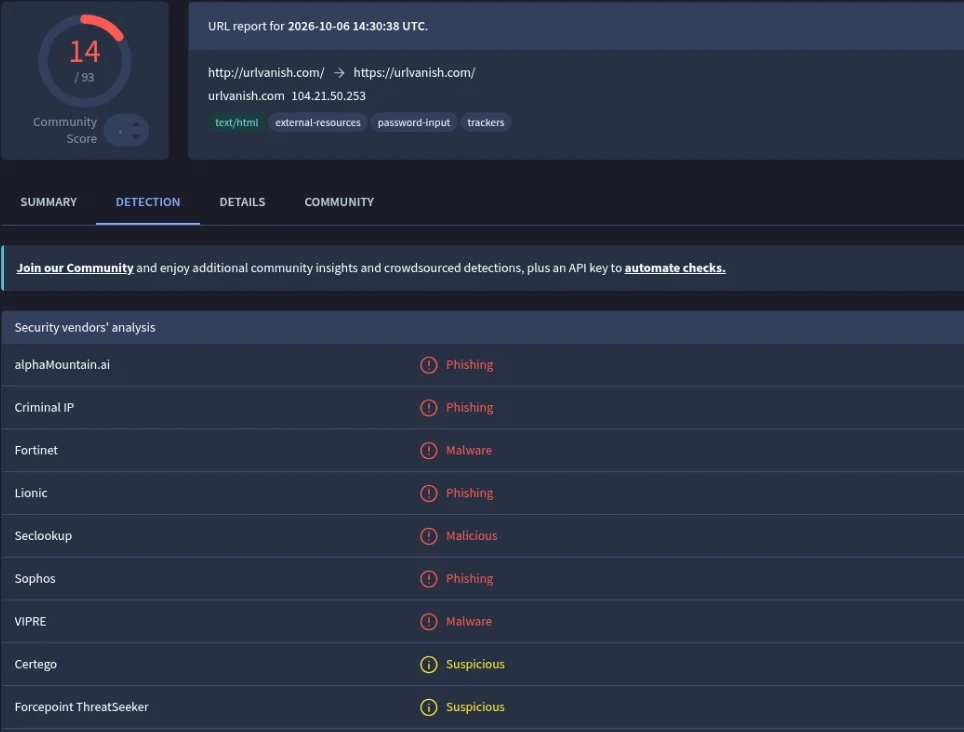Click the Suspicious verdict for Certego
Viewport: 964px width, 732px height.
pos(475,664)
